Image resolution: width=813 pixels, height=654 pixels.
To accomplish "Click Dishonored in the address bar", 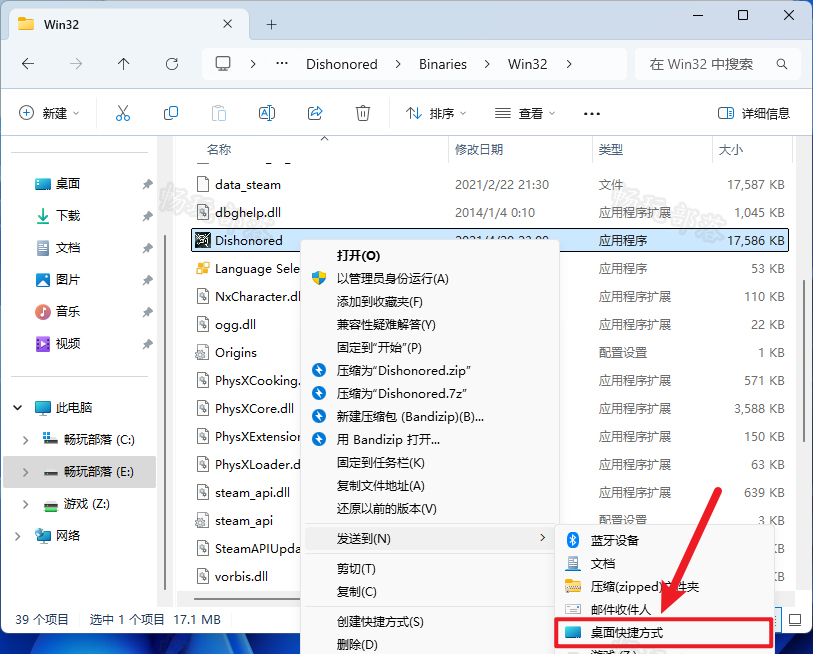I will pos(342,64).
